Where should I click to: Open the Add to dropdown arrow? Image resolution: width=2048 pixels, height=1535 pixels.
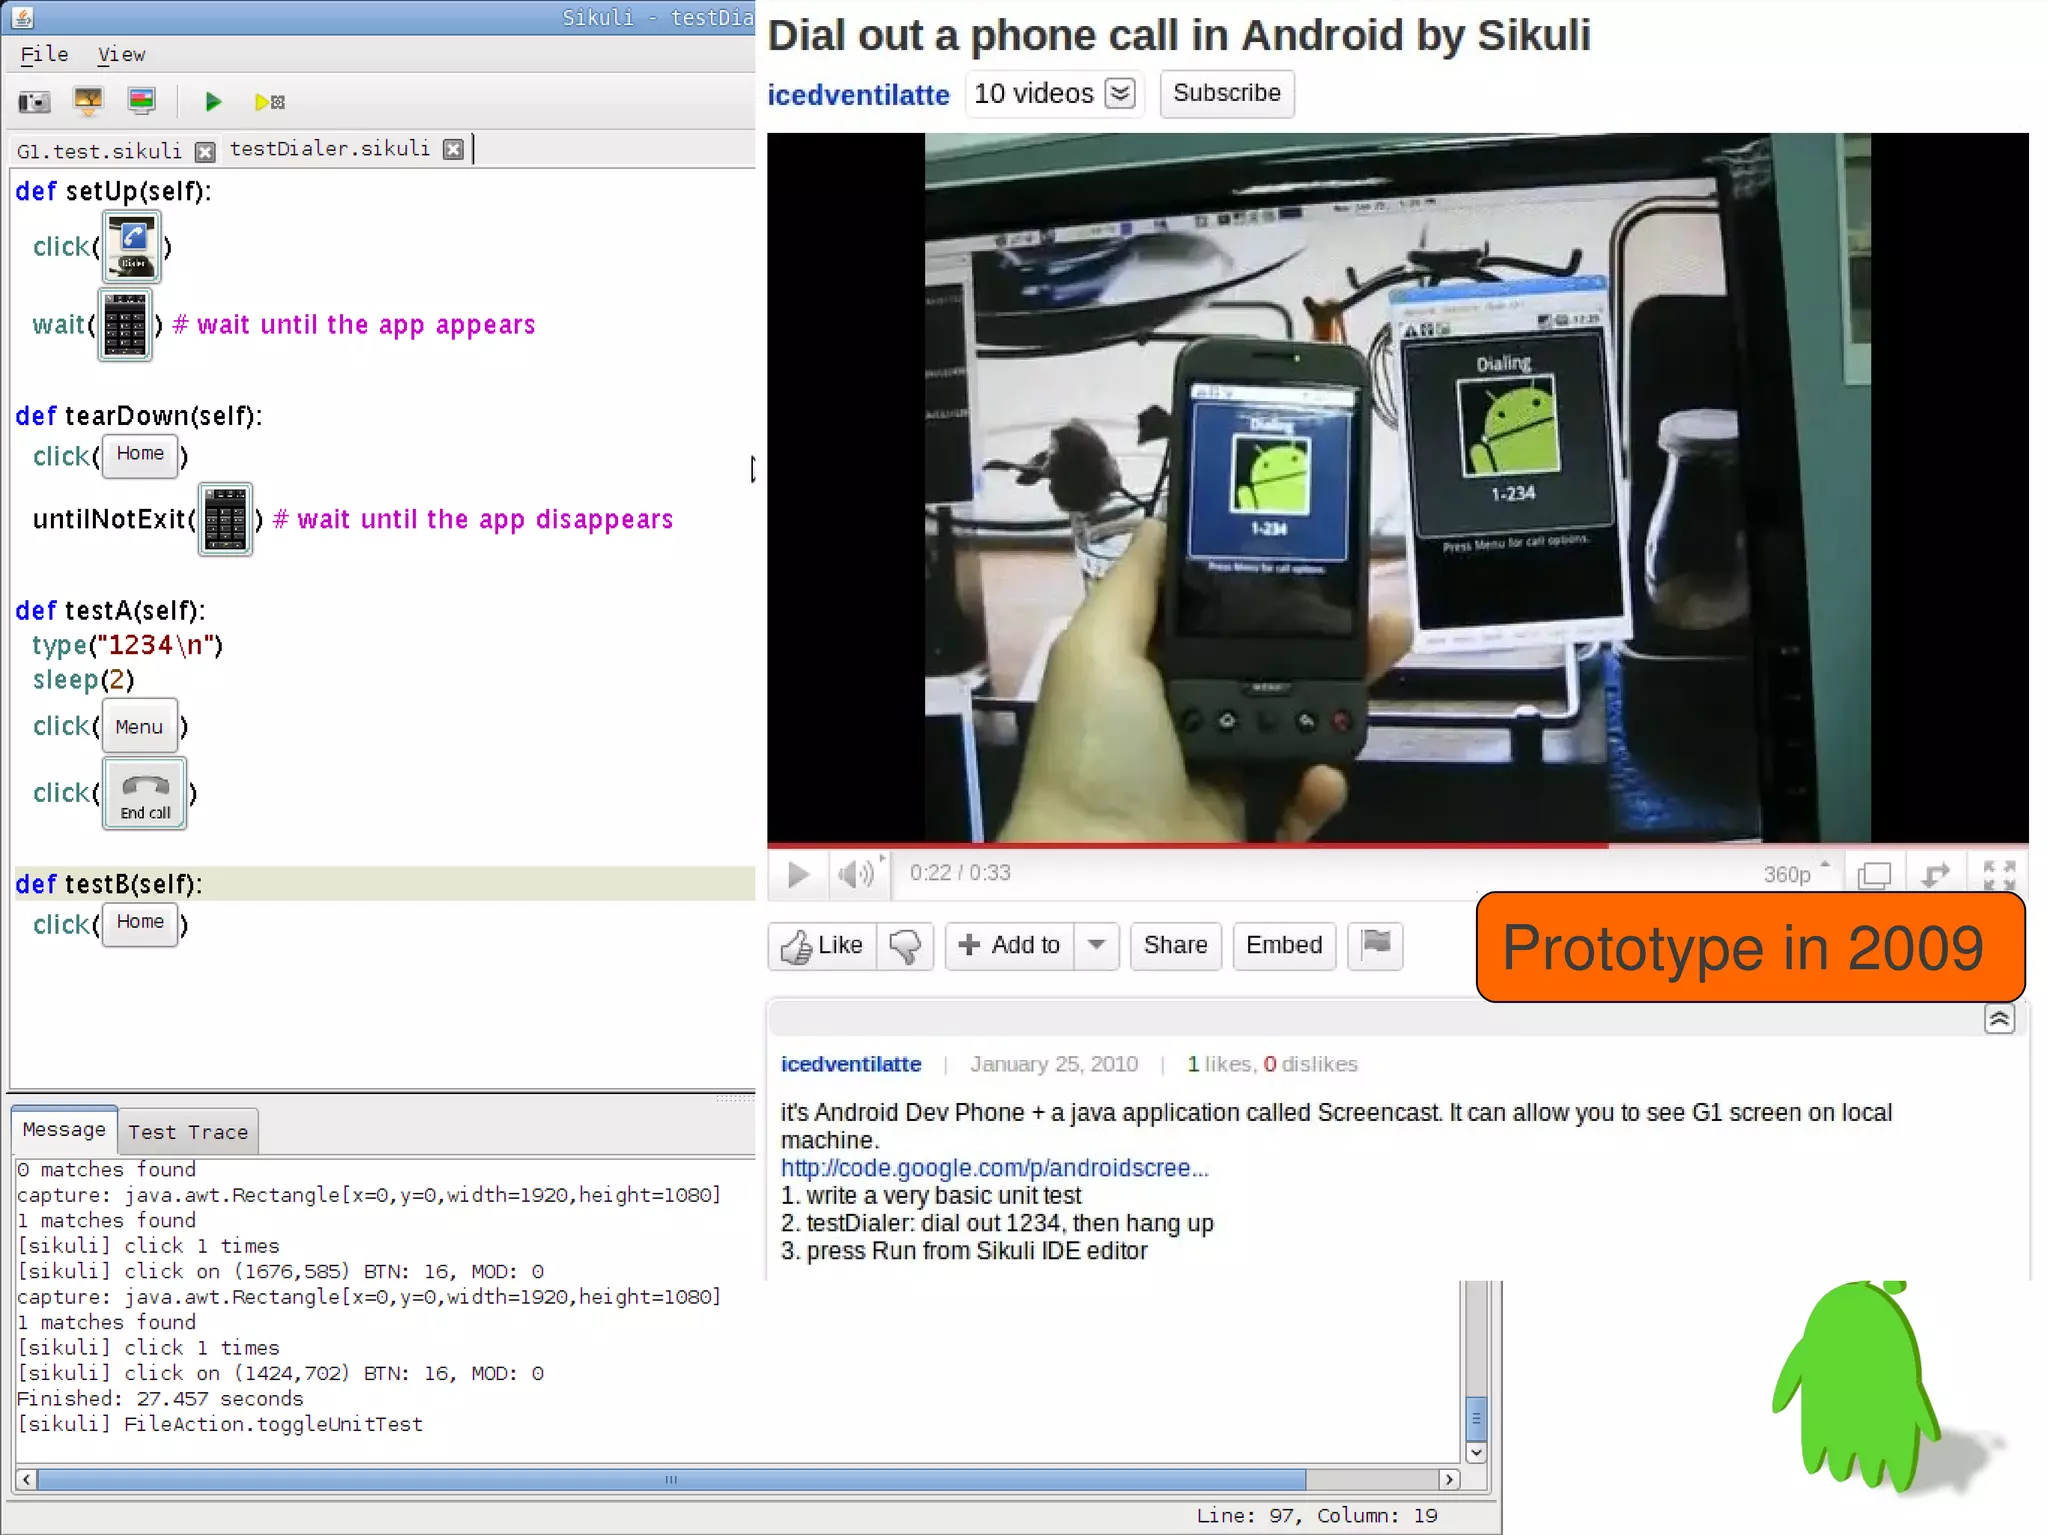(1096, 945)
